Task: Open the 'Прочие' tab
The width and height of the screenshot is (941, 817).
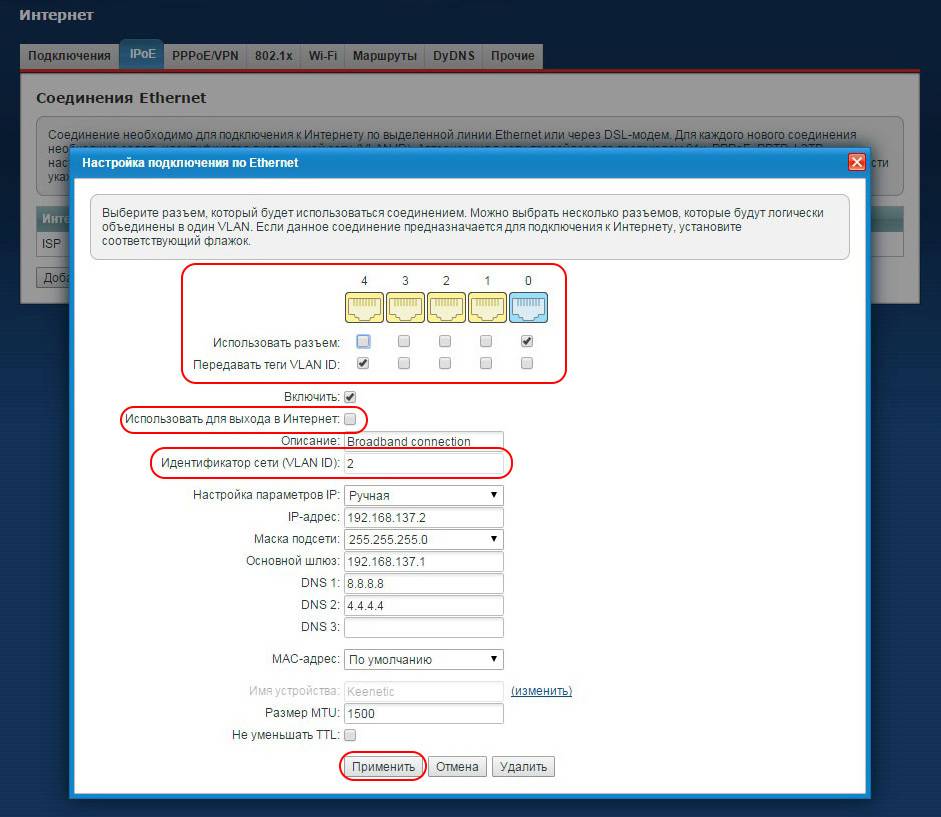Action: click(513, 56)
